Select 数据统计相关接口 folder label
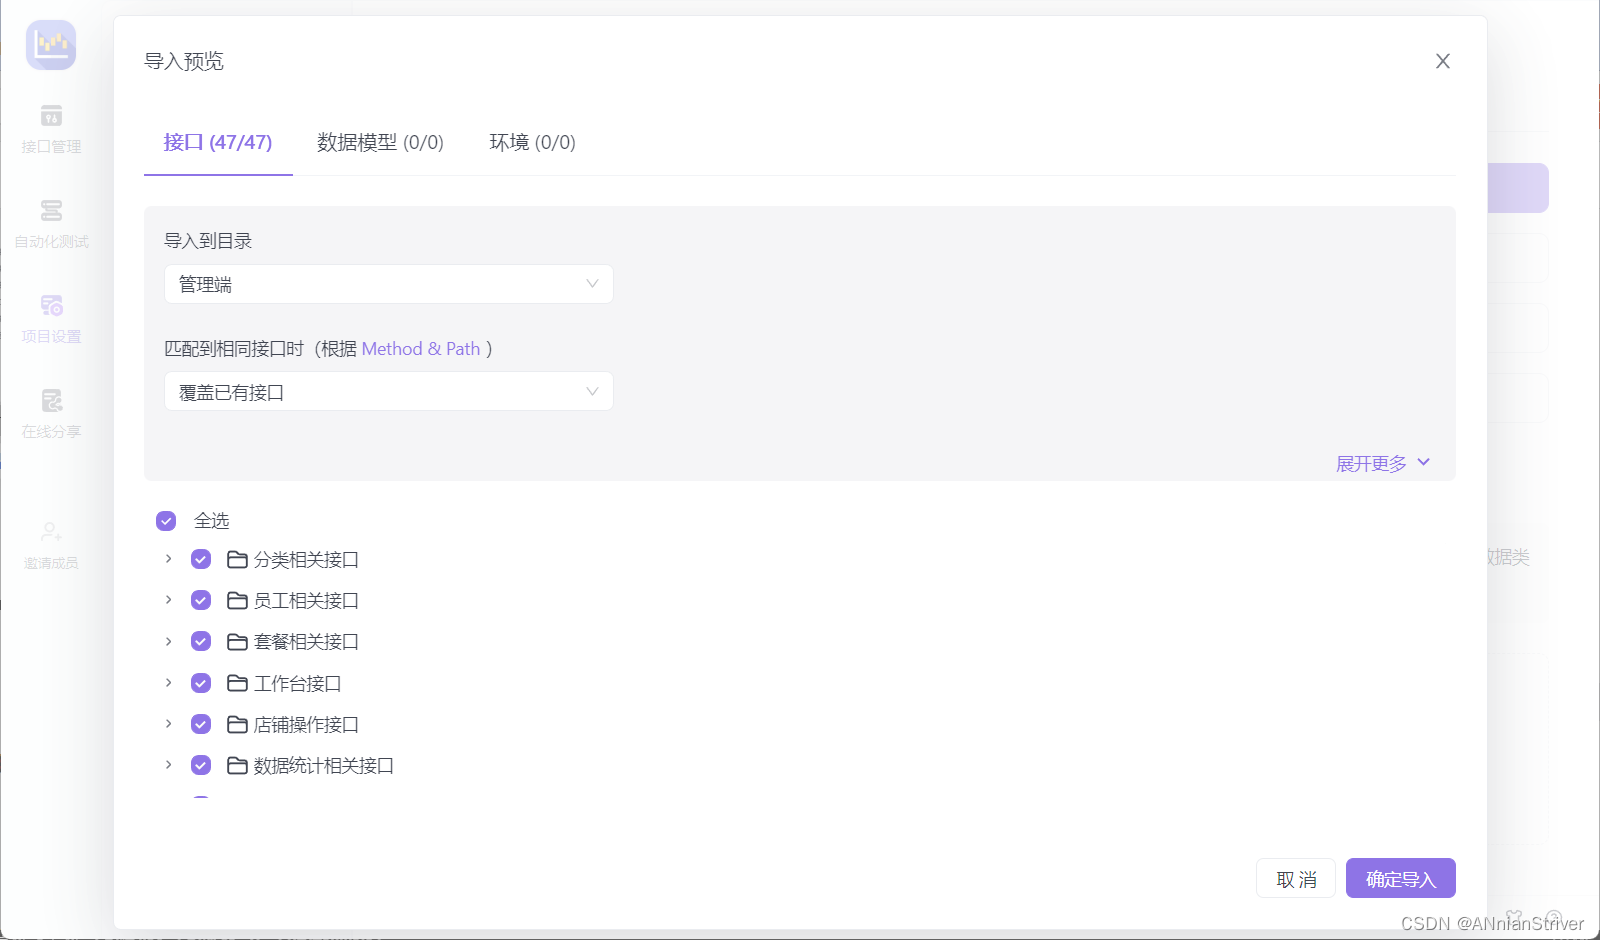Viewport: 1600px width, 940px height. point(323,765)
